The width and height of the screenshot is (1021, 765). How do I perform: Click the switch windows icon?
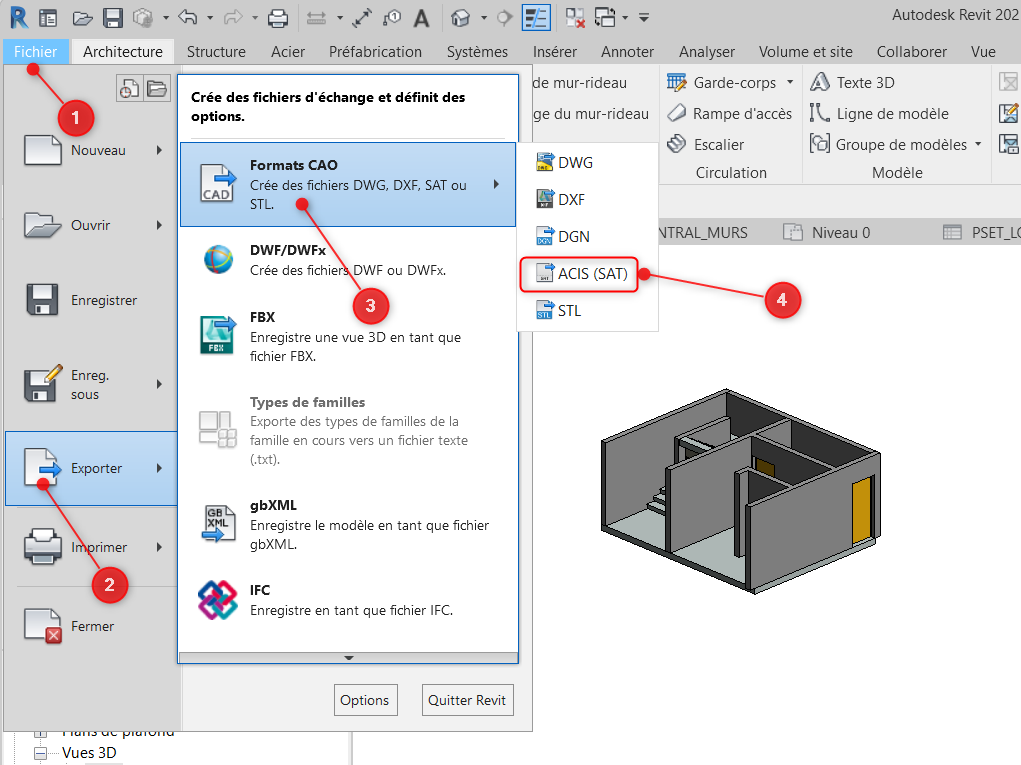pos(605,18)
